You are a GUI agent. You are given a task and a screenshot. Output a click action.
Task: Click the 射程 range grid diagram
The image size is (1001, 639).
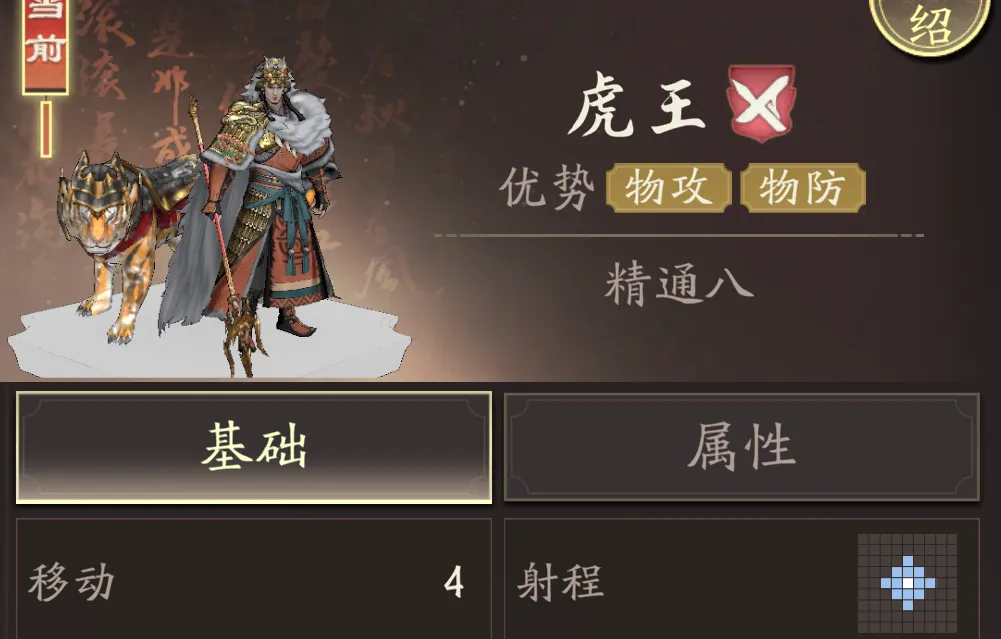(x=907, y=583)
